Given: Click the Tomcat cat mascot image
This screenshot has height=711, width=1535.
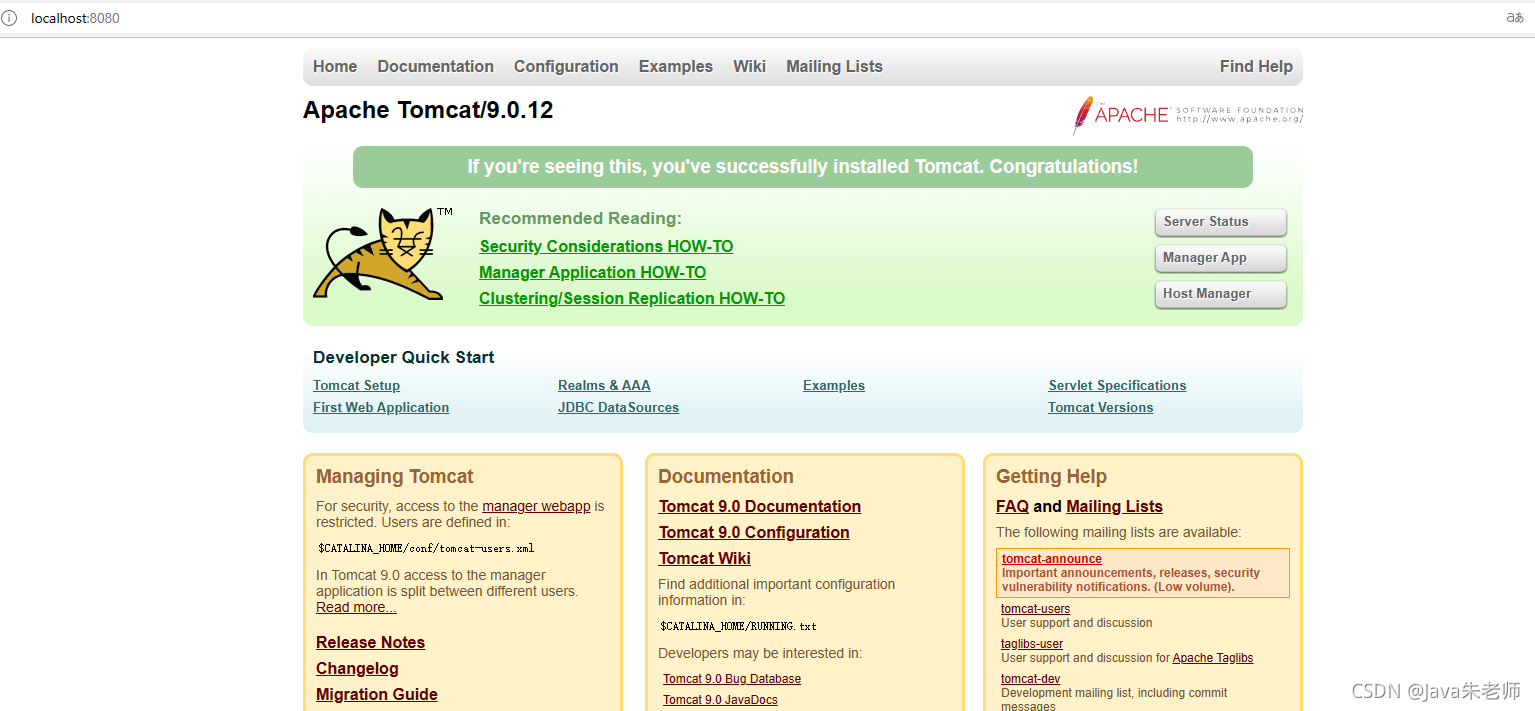Looking at the screenshot, I should (384, 253).
